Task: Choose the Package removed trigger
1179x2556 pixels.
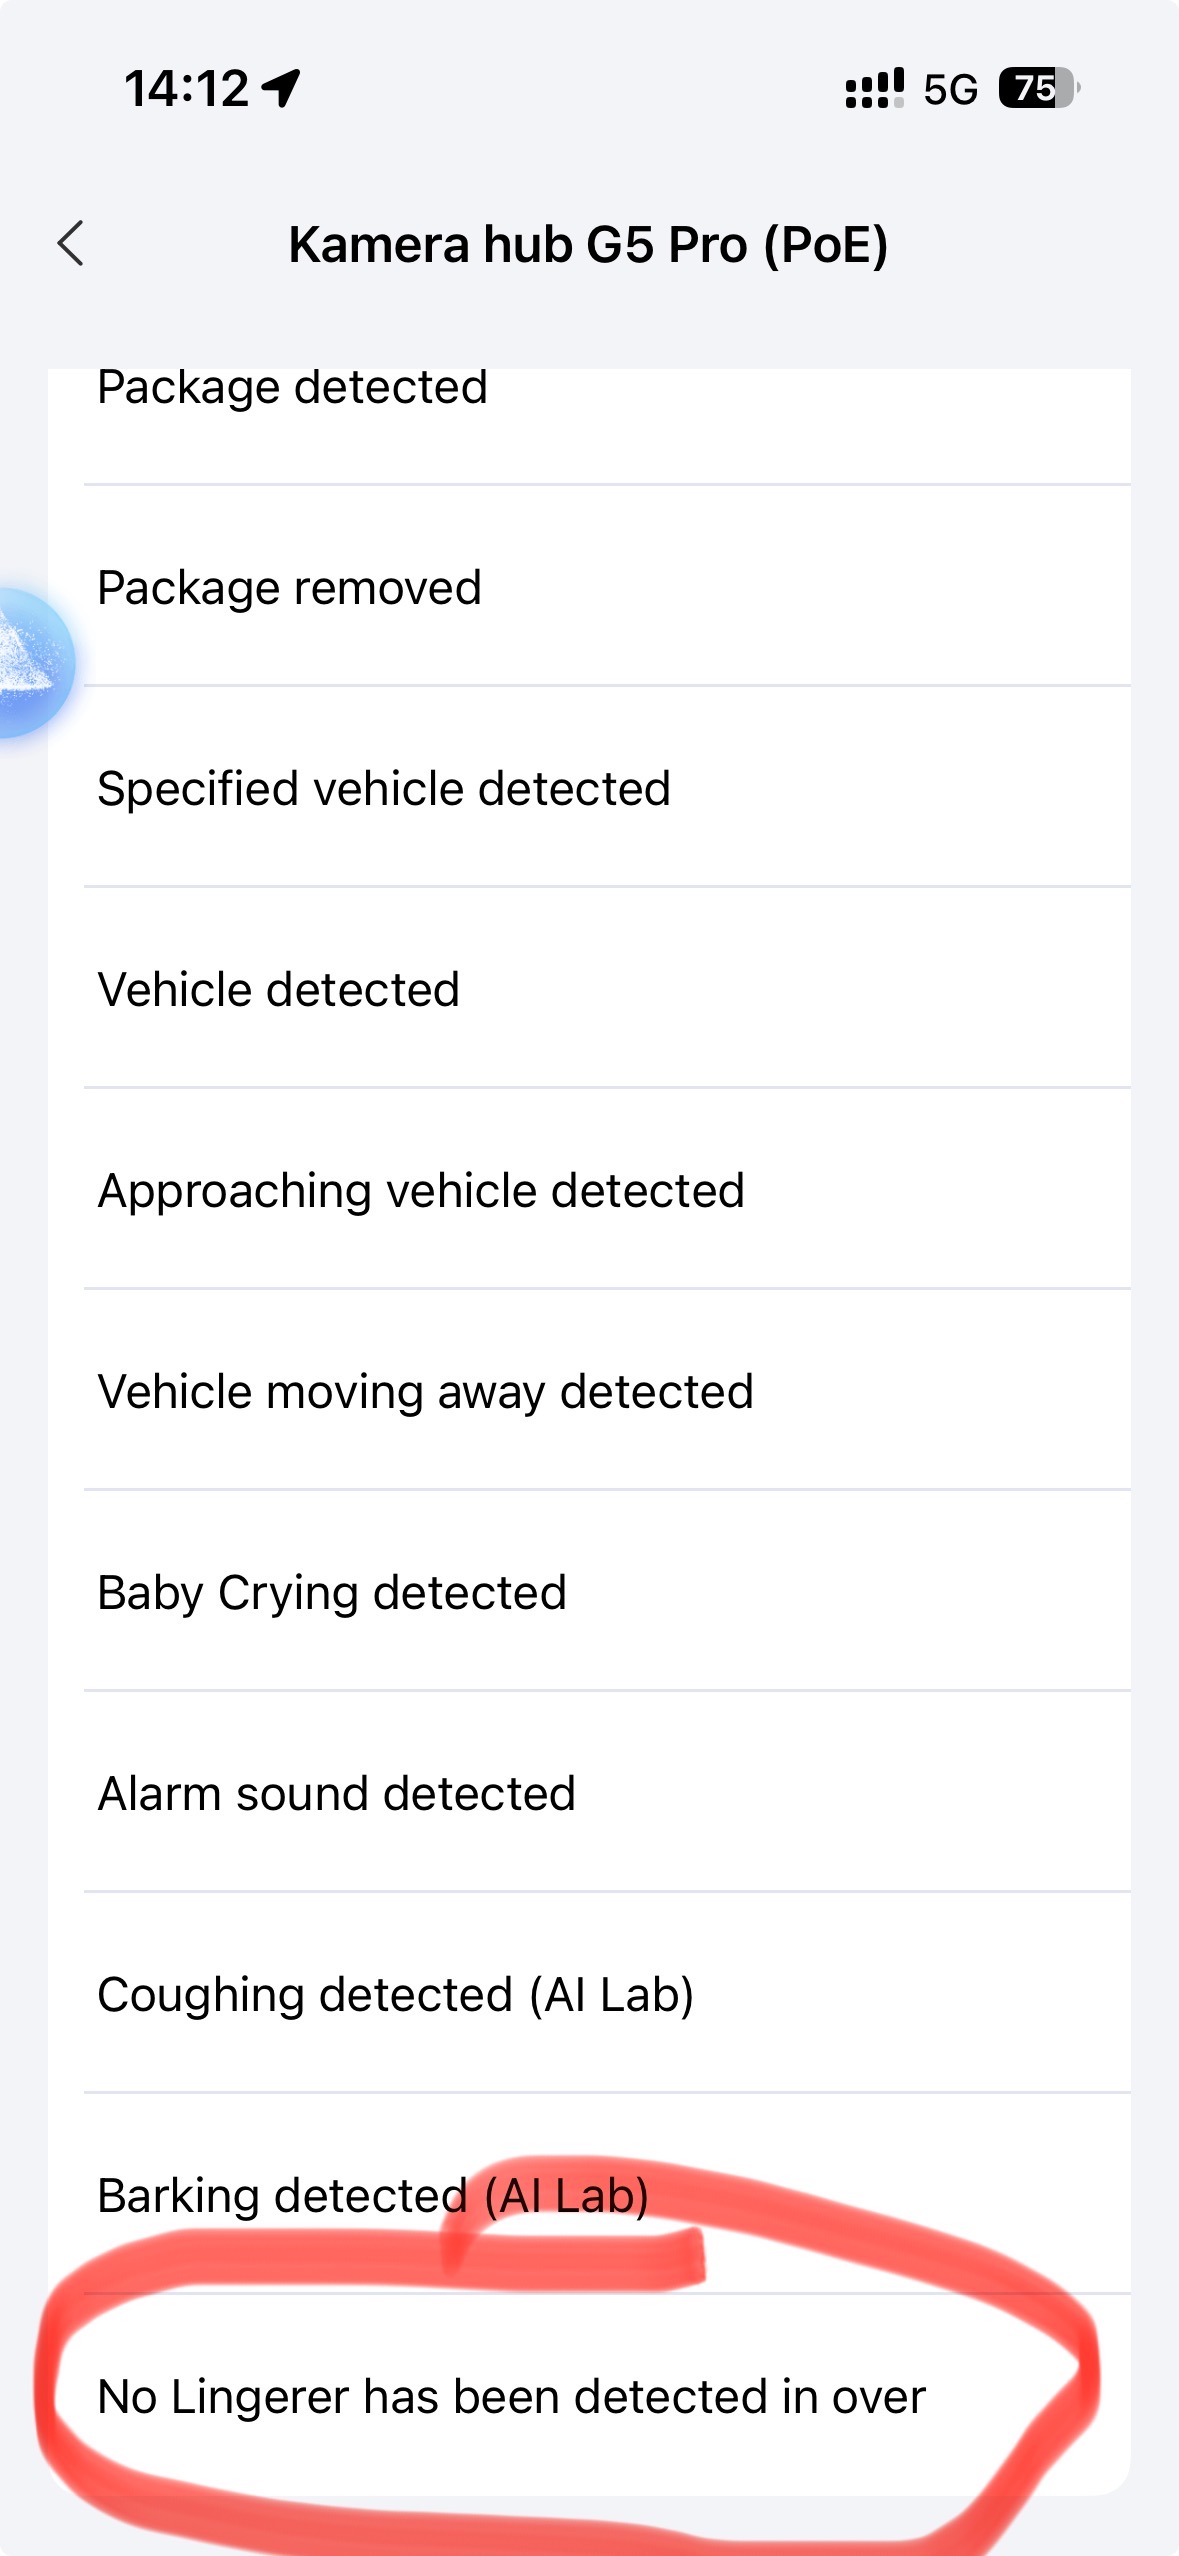Action: pyautogui.click(x=289, y=588)
